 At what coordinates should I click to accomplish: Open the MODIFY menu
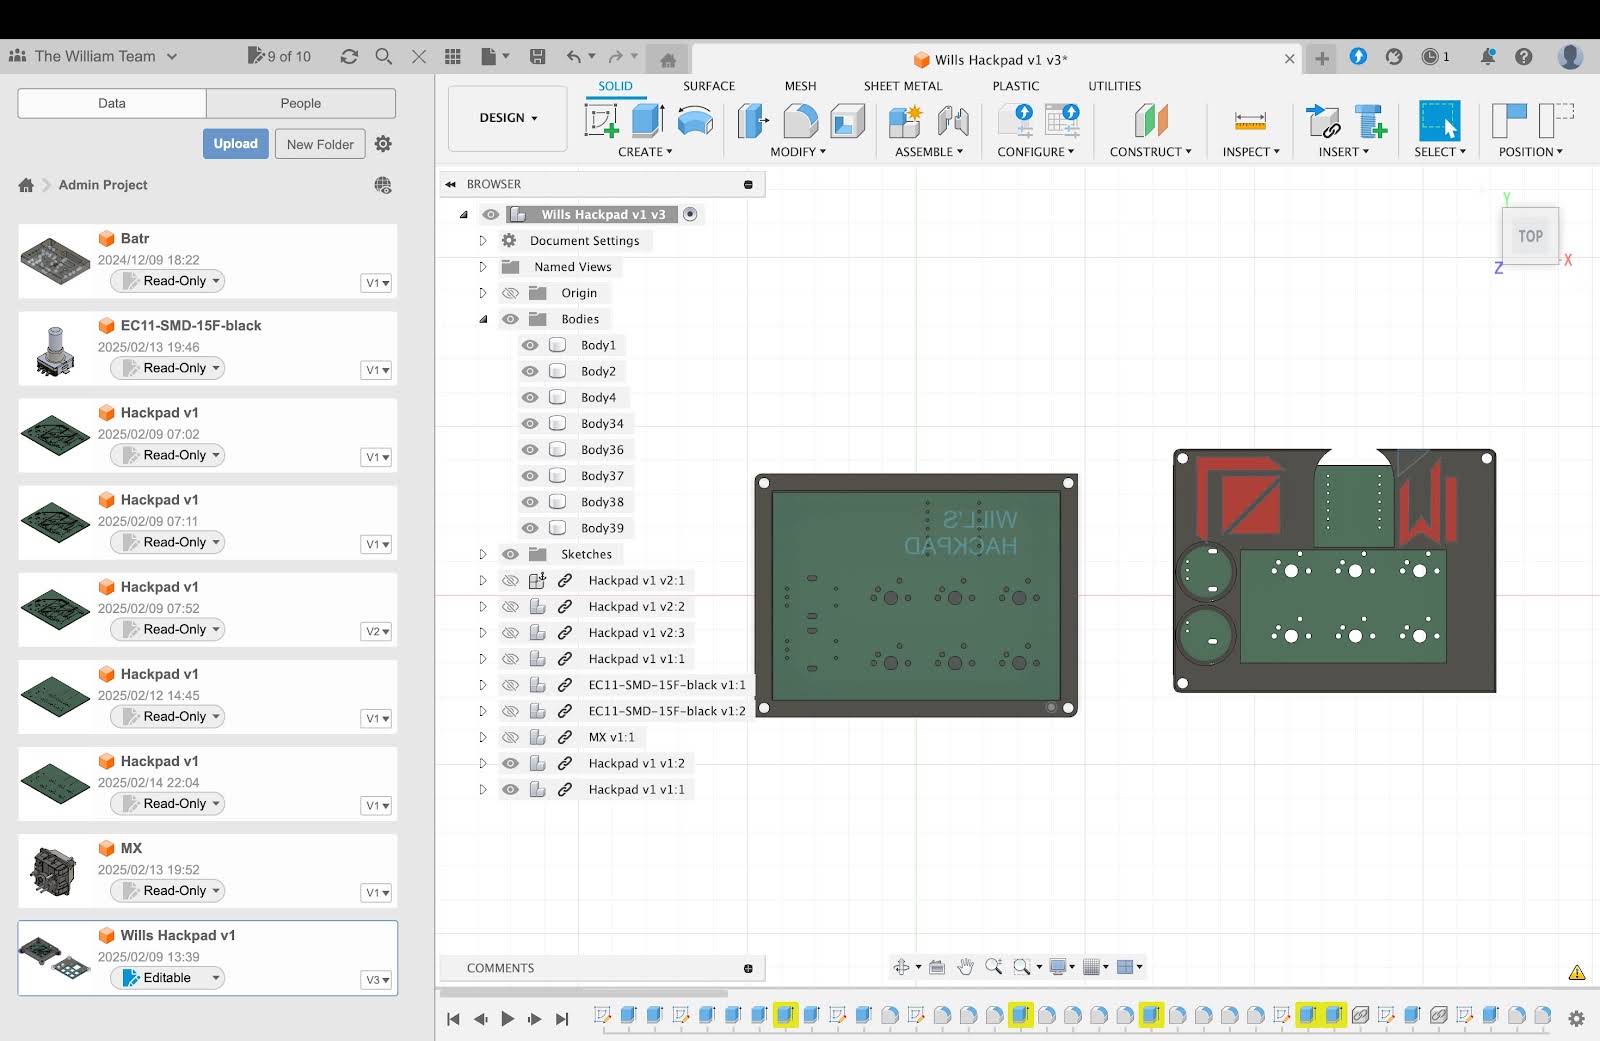click(798, 152)
